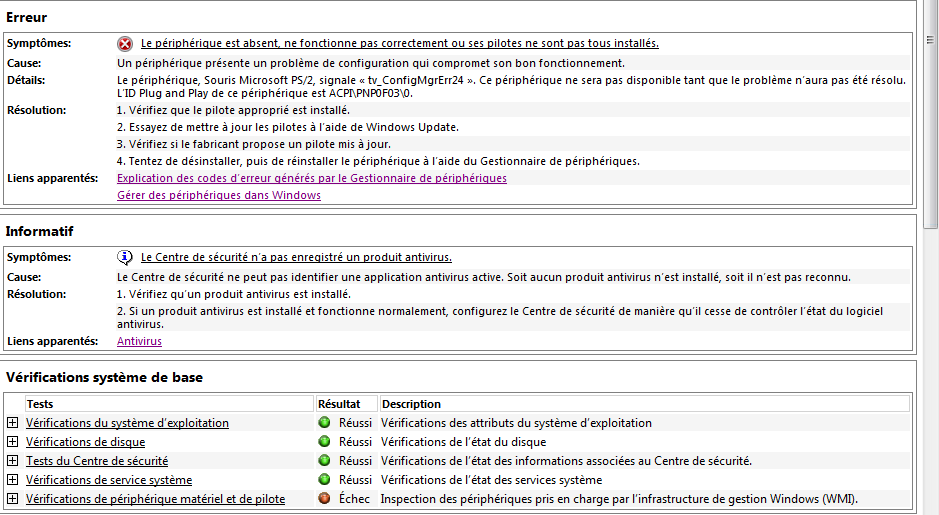Click Réussi result for Vérifications de disque
The image size is (939, 515).
tap(355, 442)
